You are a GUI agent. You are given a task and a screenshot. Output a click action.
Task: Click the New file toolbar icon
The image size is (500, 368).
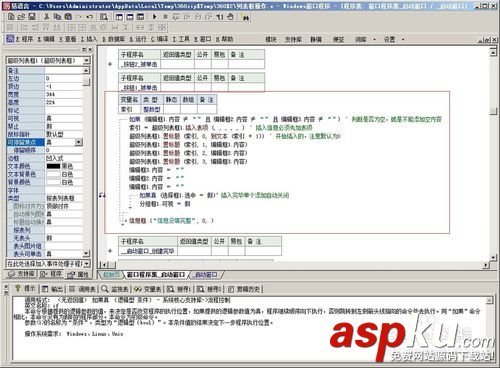(x=11, y=16)
